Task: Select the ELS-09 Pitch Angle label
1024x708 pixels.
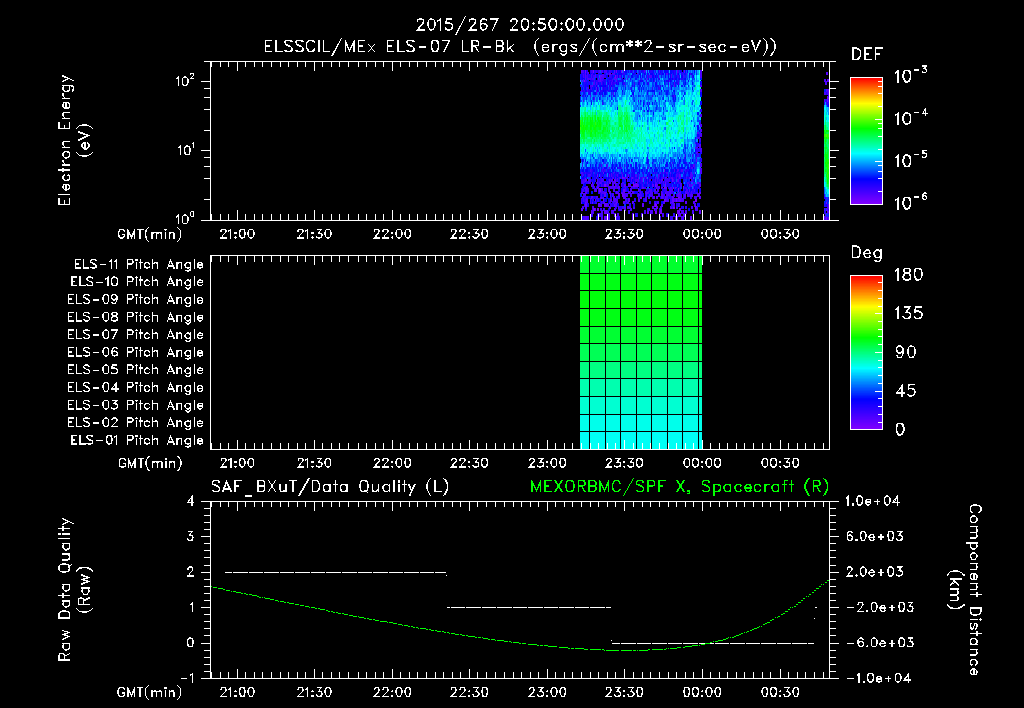Action: coord(135,300)
